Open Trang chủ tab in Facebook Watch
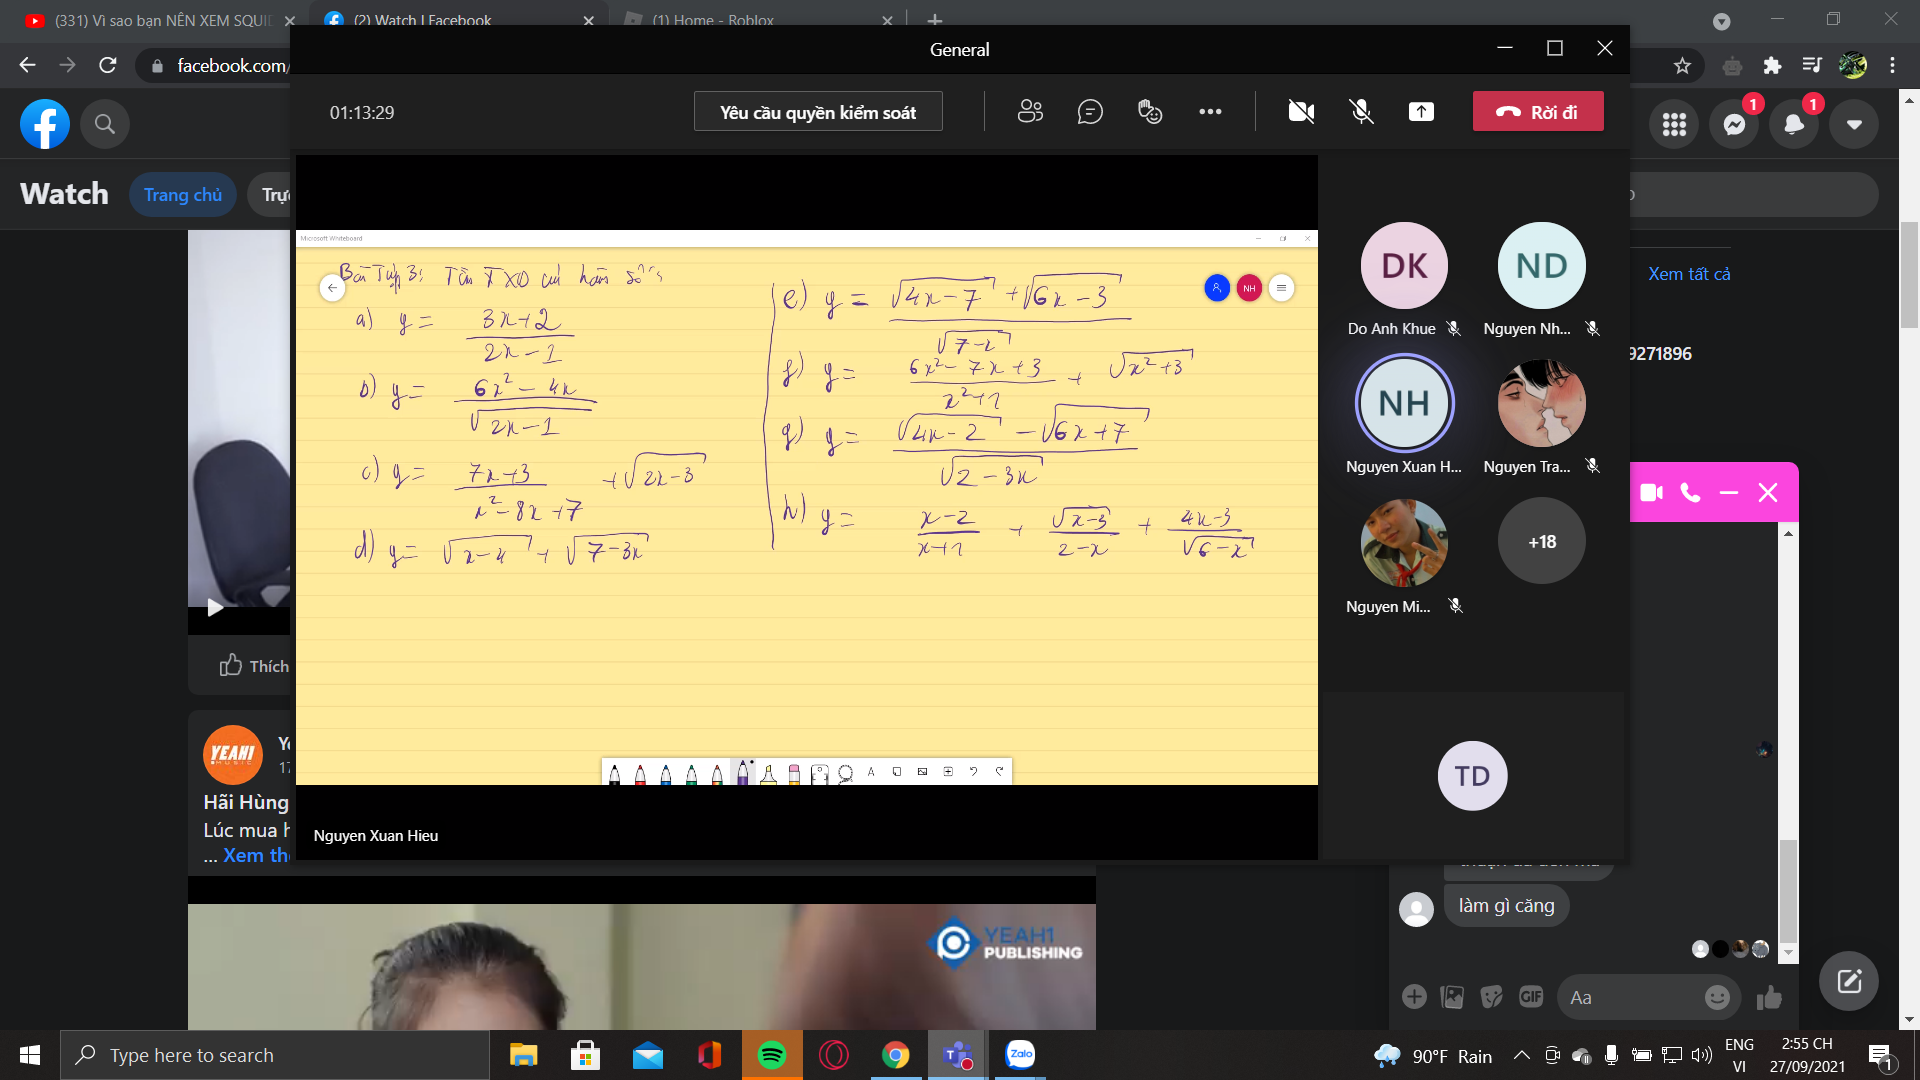Screen dimensions: 1920x1080 183,195
